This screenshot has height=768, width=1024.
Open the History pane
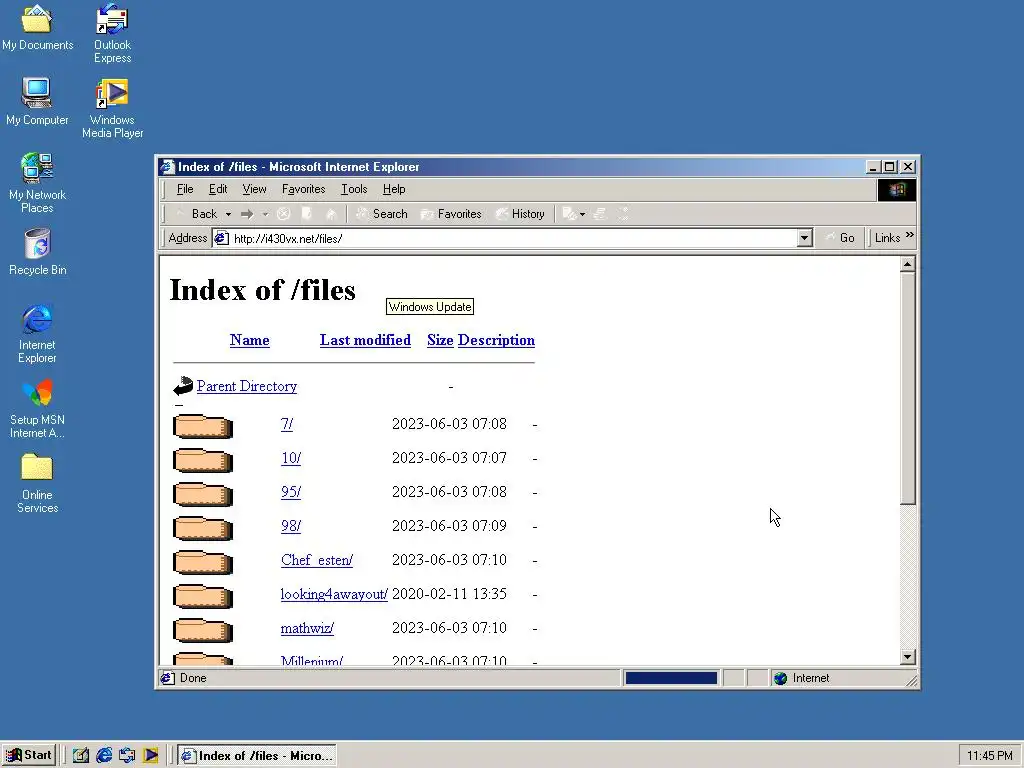pos(520,214)
